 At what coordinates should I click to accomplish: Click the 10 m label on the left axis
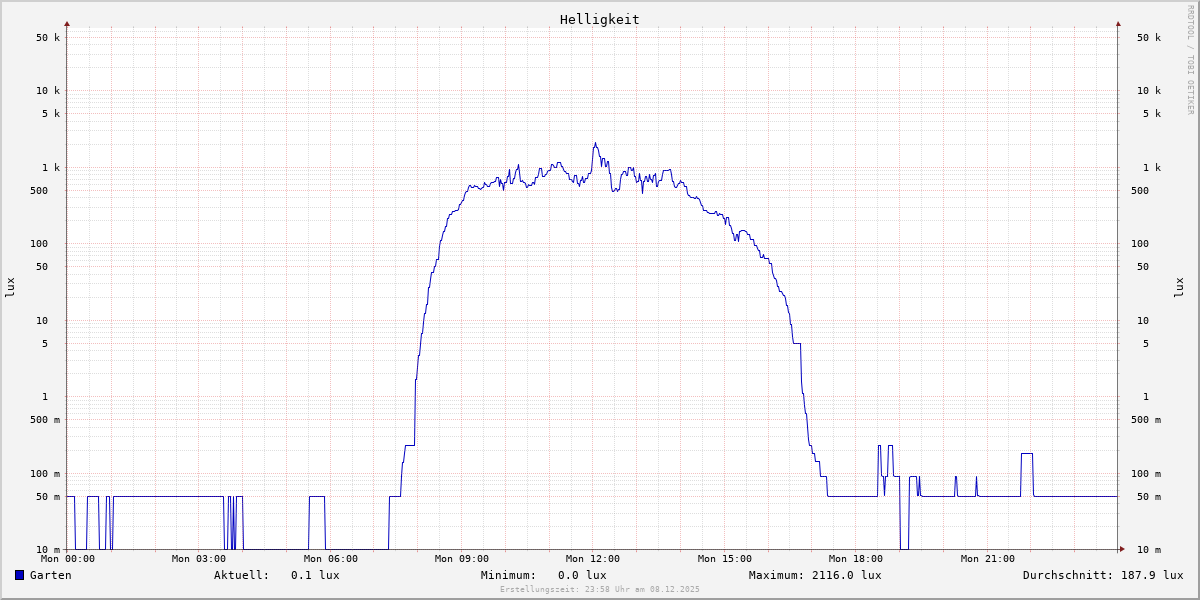(x=48, y=550)
